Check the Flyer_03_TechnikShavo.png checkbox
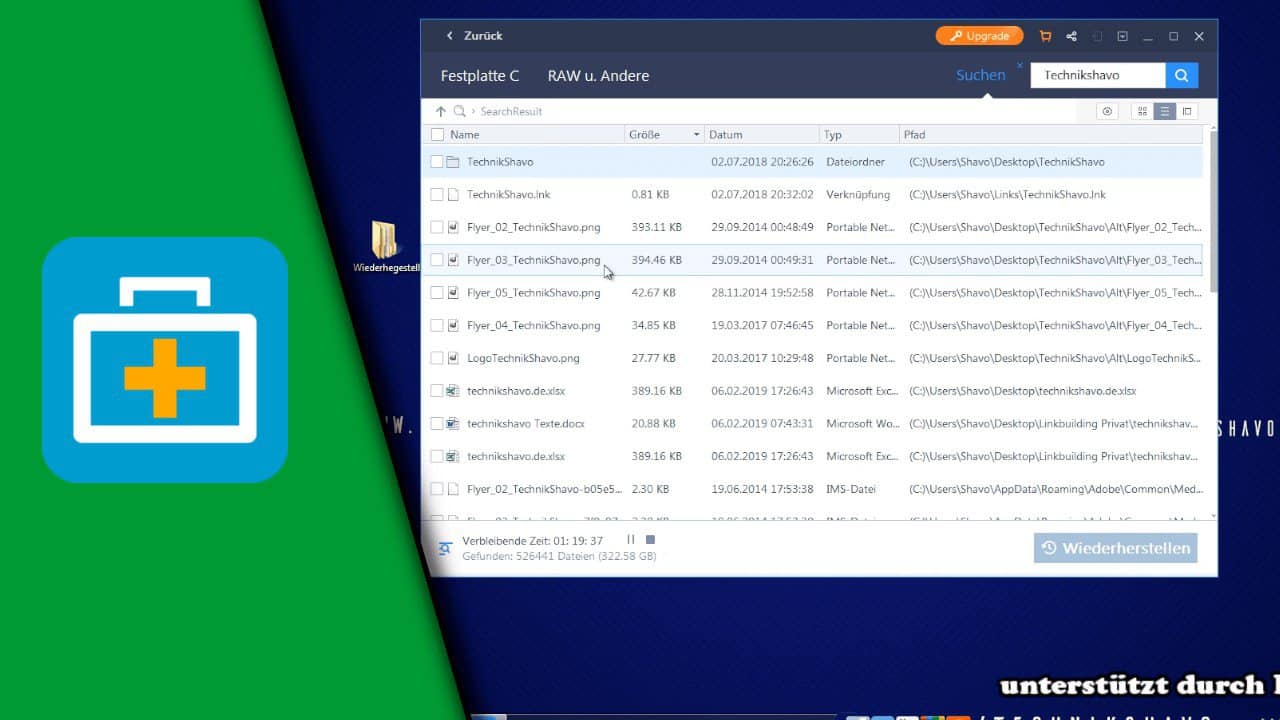1280x720 pixels. [437, 260]
